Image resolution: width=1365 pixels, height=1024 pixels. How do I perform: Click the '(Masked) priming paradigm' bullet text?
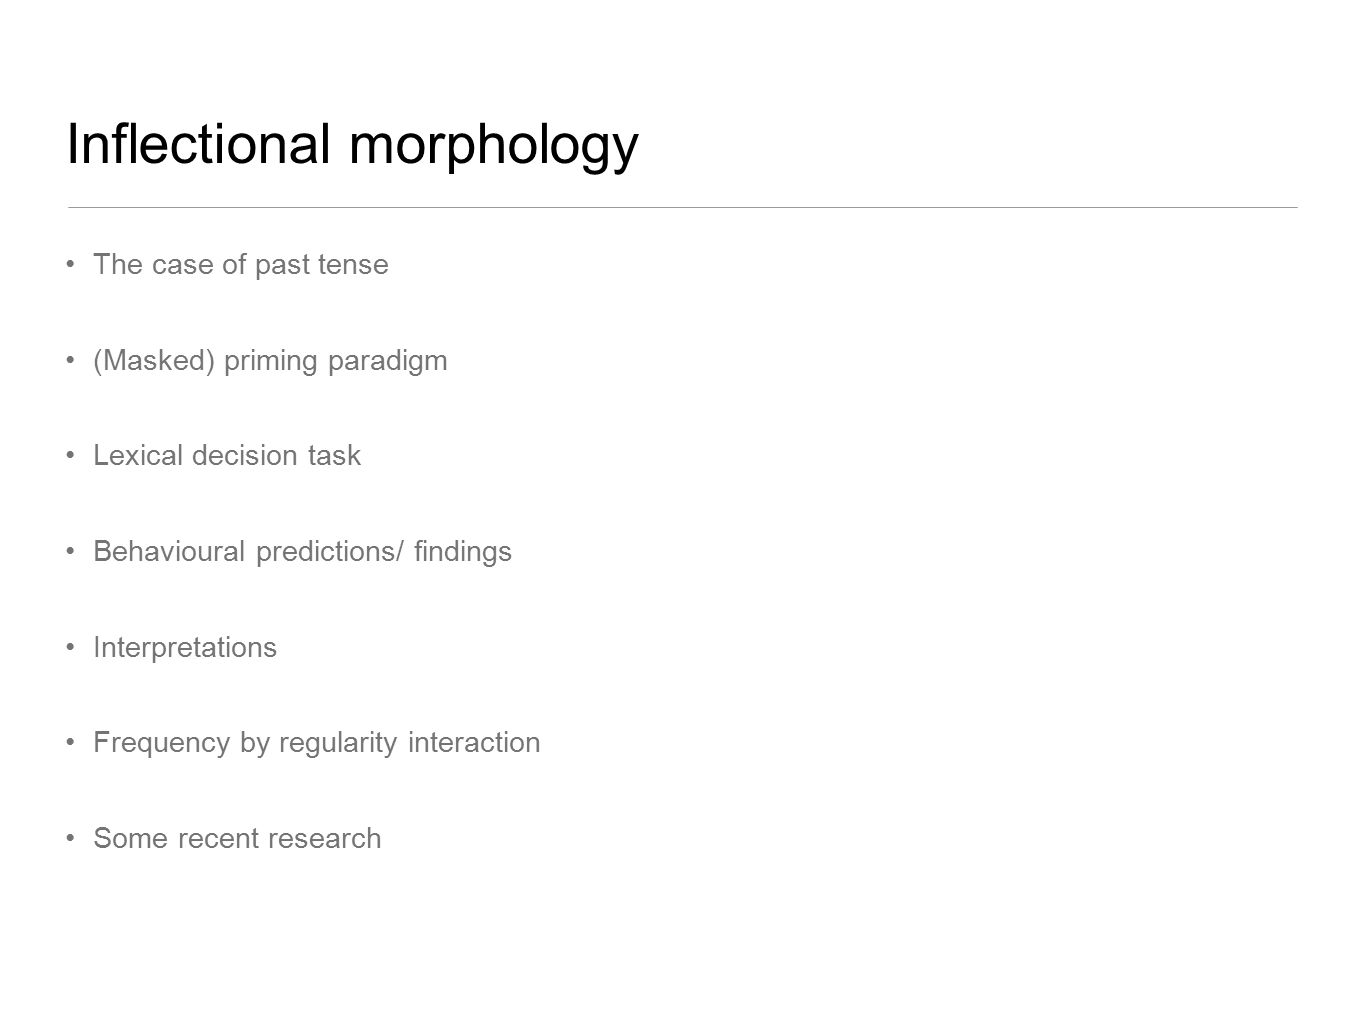click(270, 361)
